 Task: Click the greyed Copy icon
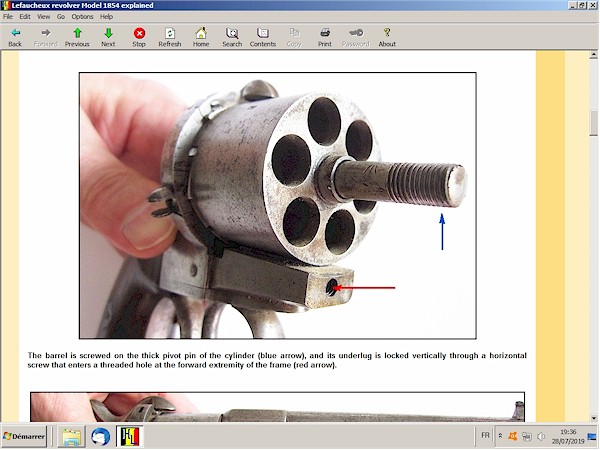coord(294,37)
